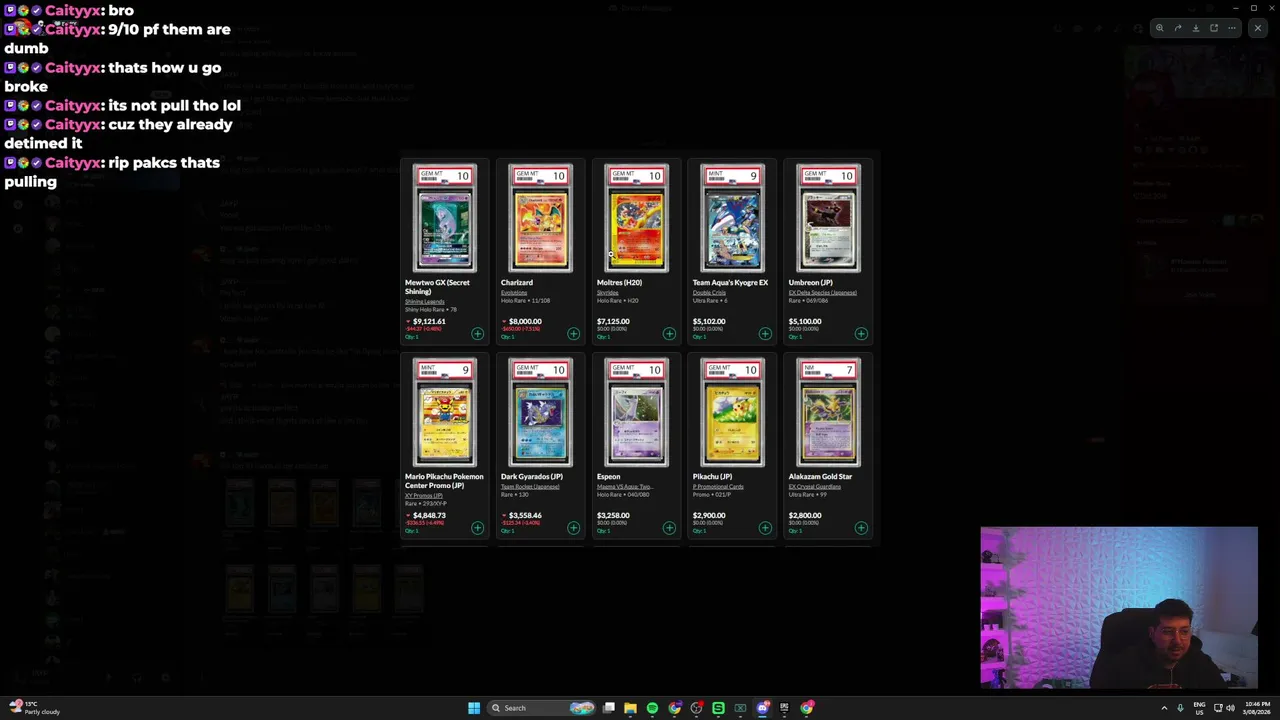Screen dimensions: 1280x720
Task: Click the plus icon on Moltres (H20)
Action: tap(669, 334)
